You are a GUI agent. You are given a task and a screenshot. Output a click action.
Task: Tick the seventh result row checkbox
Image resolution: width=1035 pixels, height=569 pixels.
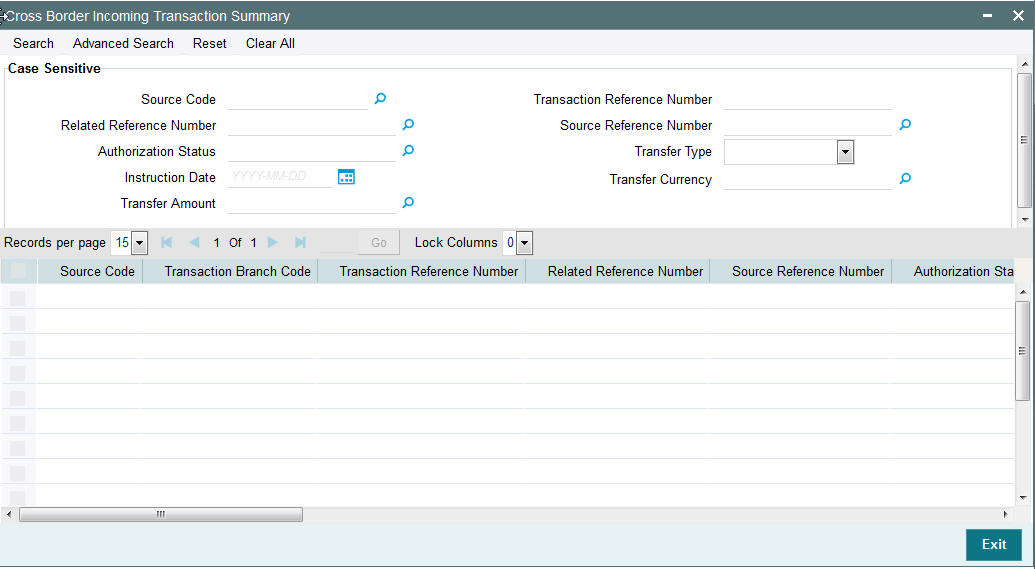click(18, 448)
